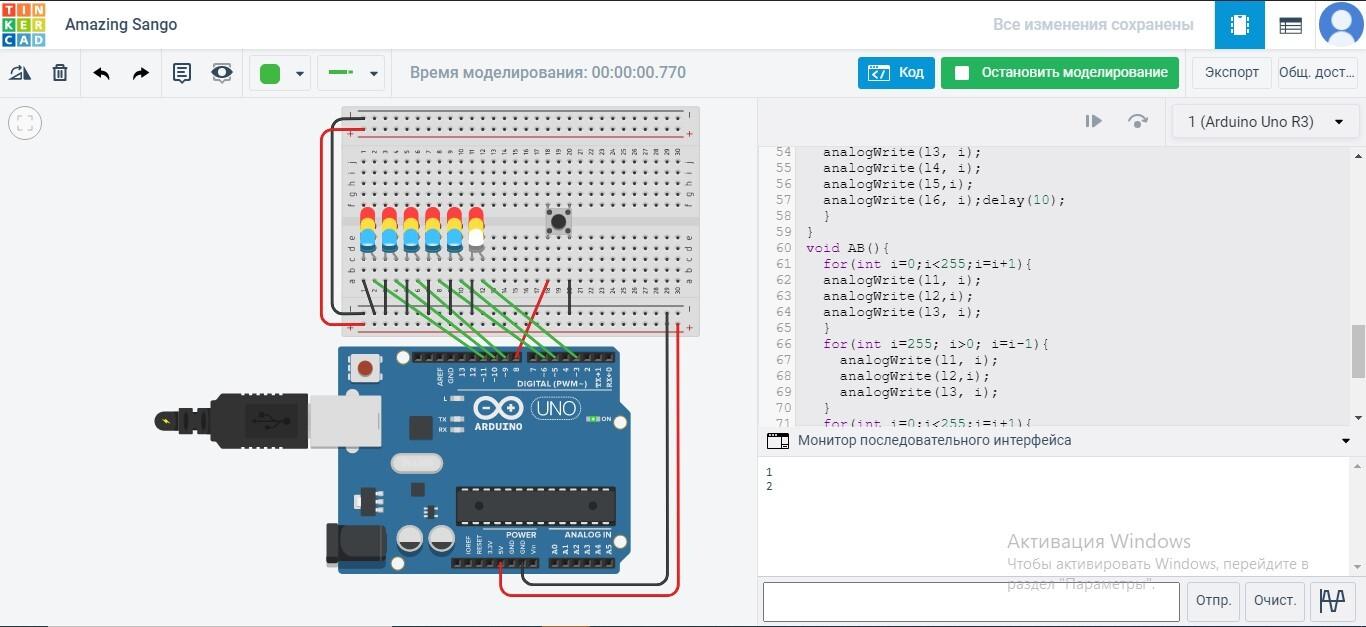Viewport: 1366px width, 627px height.
Task: Switch to component list view
Action: pyautogui.click(x=1290, y=25)
